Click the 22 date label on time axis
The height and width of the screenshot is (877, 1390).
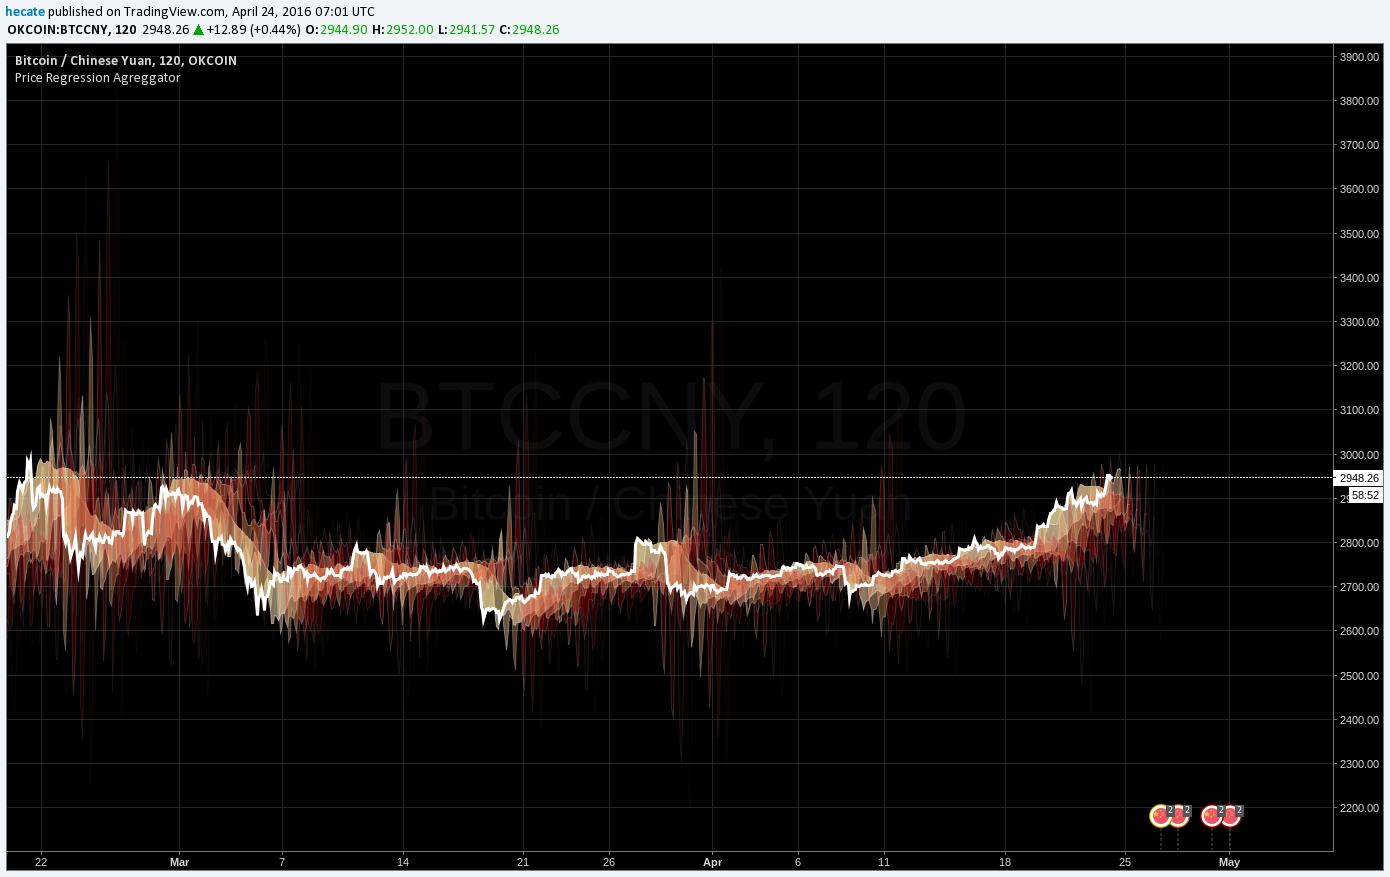pos(41,862)
